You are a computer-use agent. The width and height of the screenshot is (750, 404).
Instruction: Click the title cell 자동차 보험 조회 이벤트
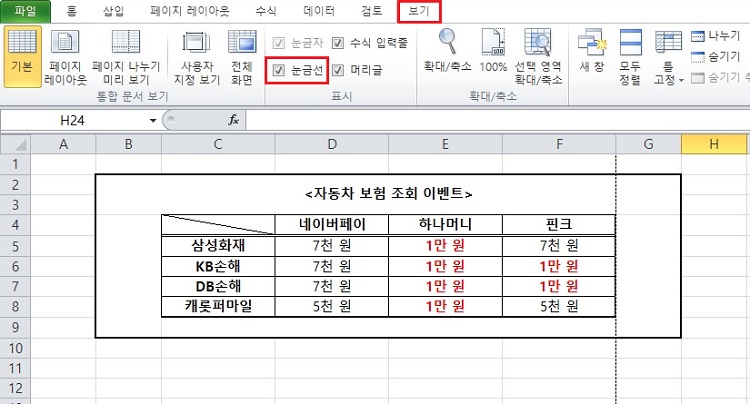tap(388, 194)
